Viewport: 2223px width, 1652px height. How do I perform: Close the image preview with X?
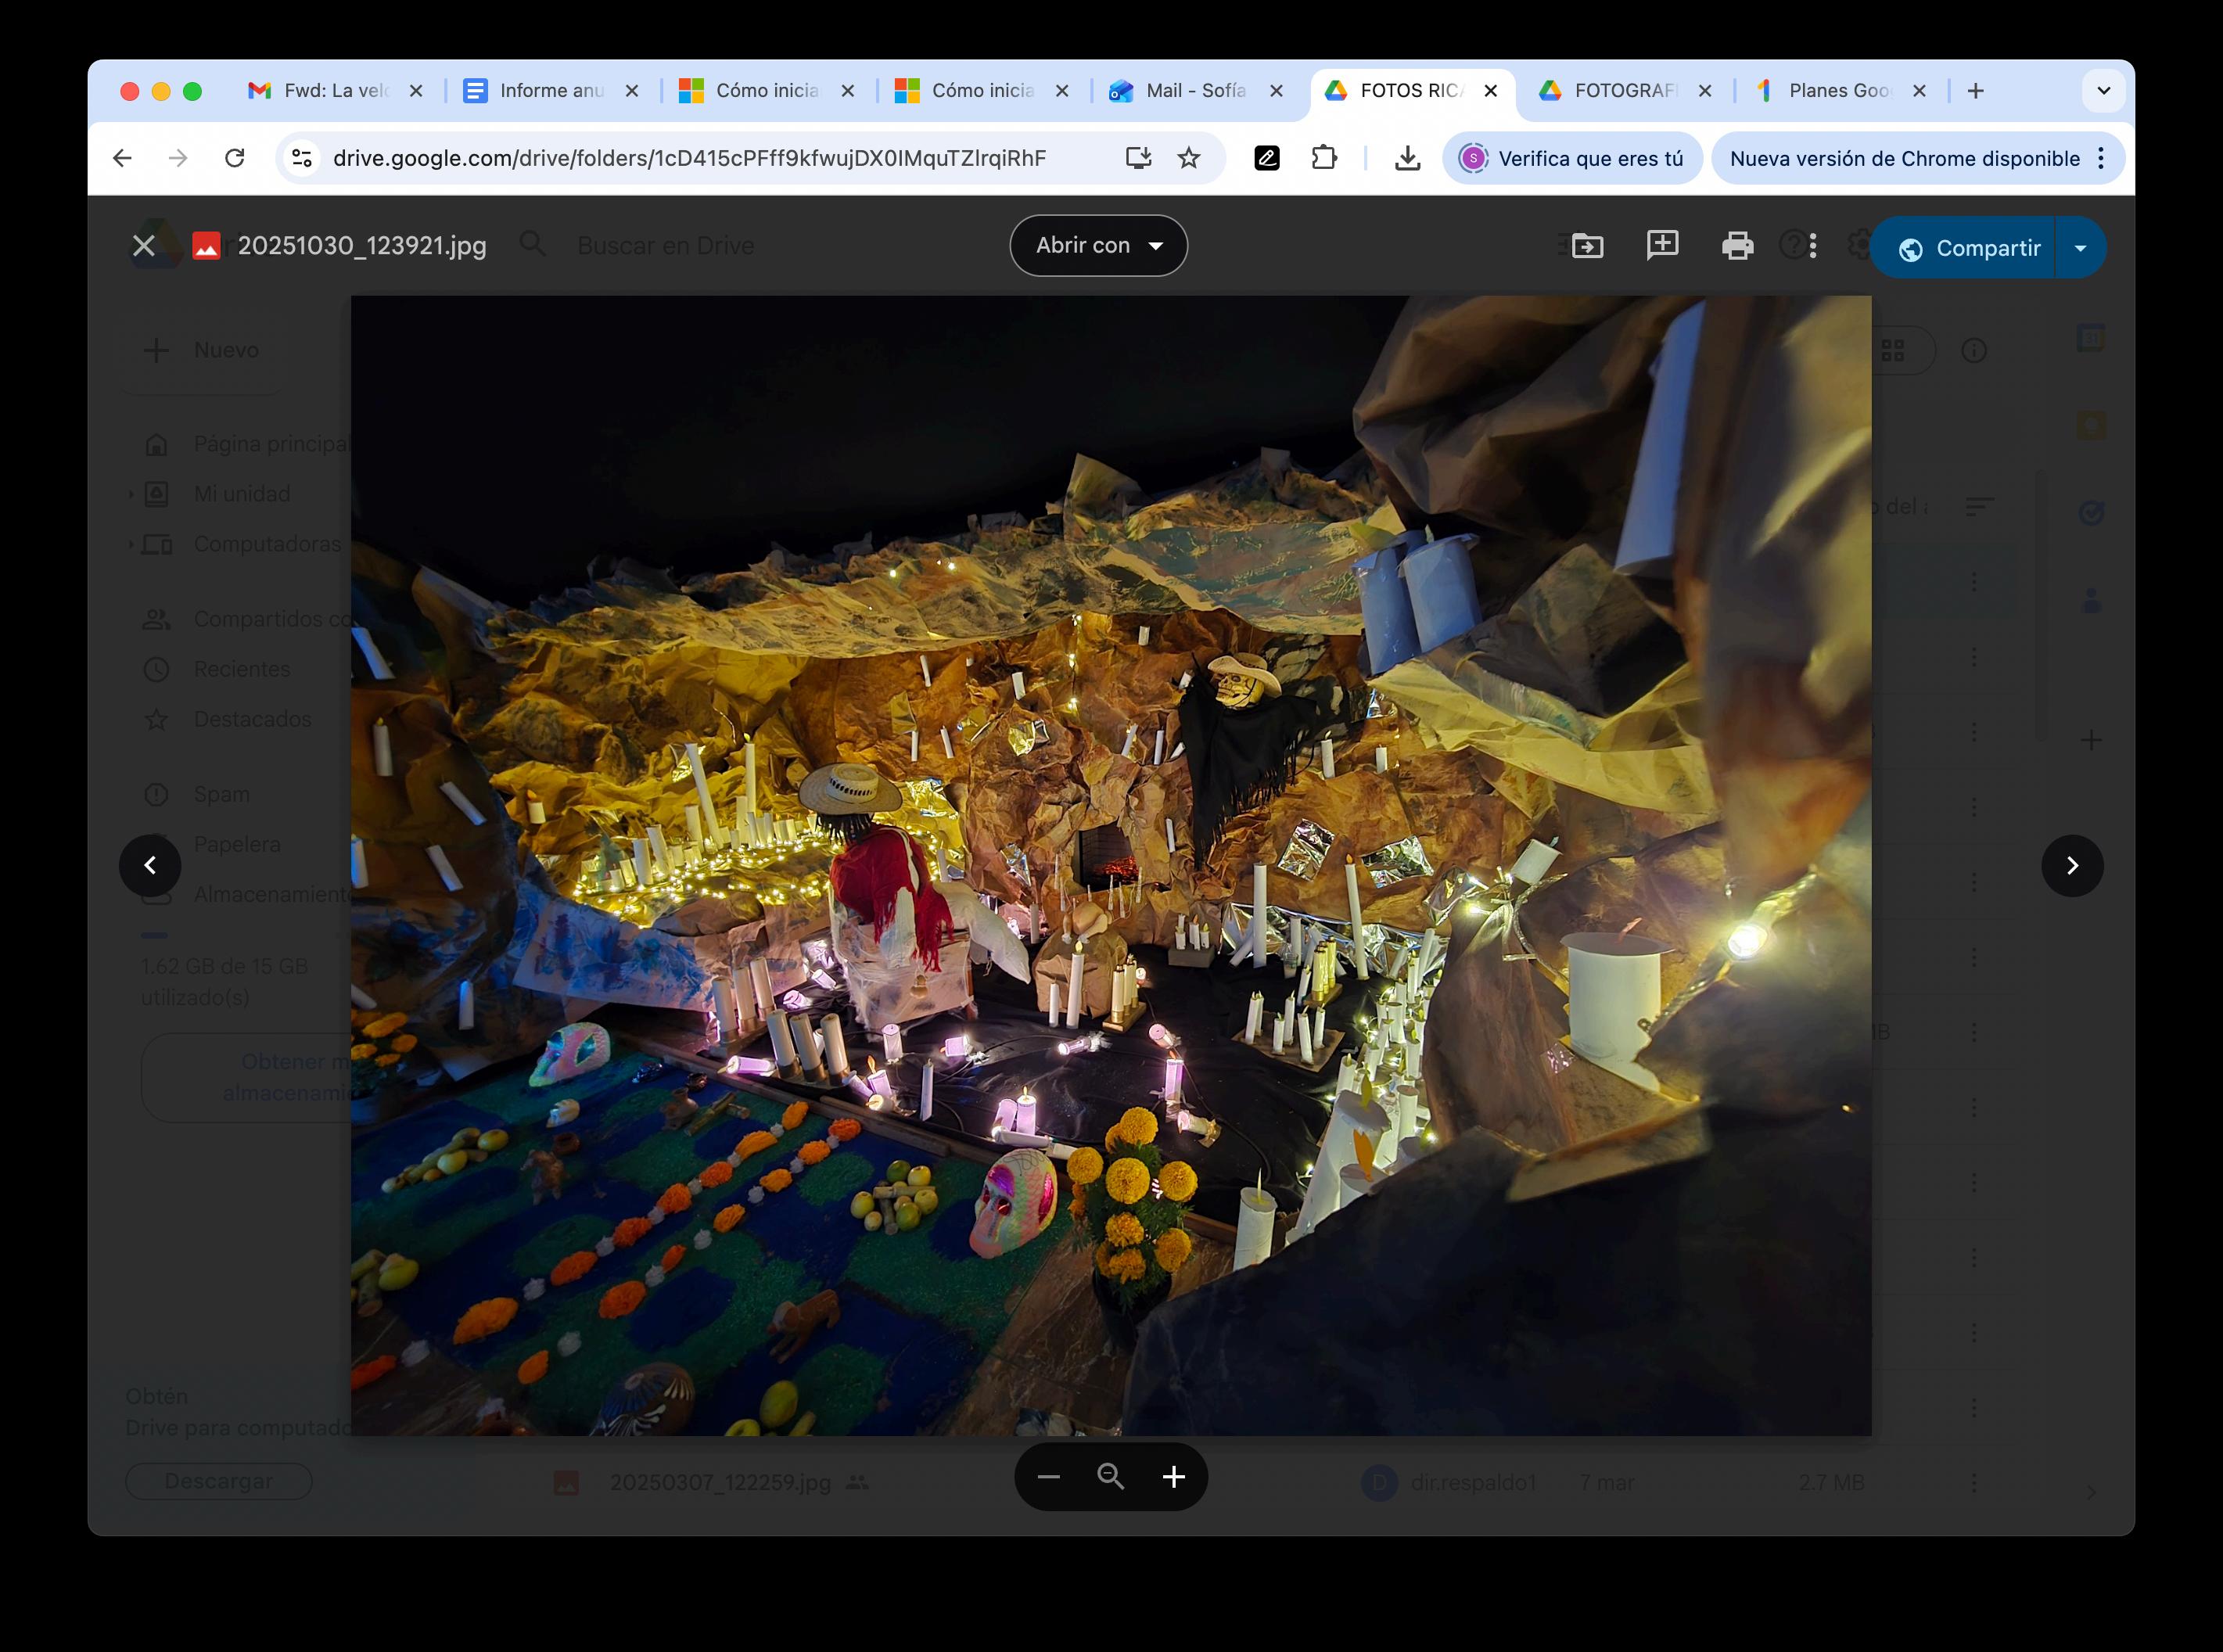[144, 246]
